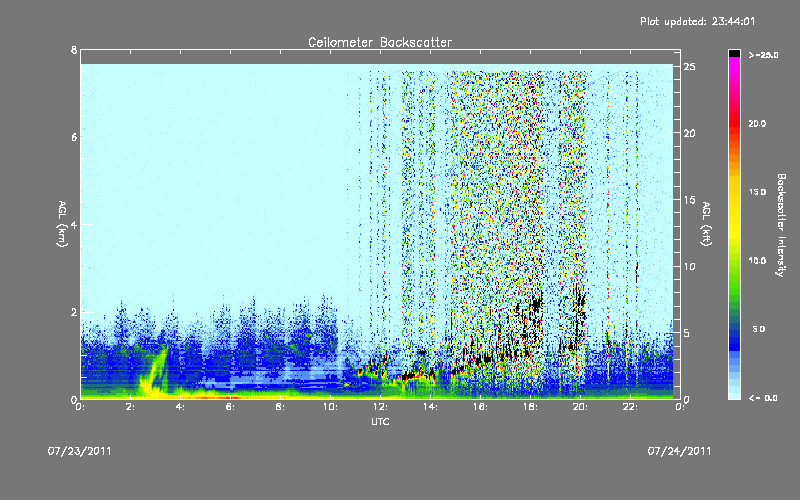Click the 07/24/2011 end date
Image resolution: width=800 pixels, height=500 pixels.
(x=679, y=451)
